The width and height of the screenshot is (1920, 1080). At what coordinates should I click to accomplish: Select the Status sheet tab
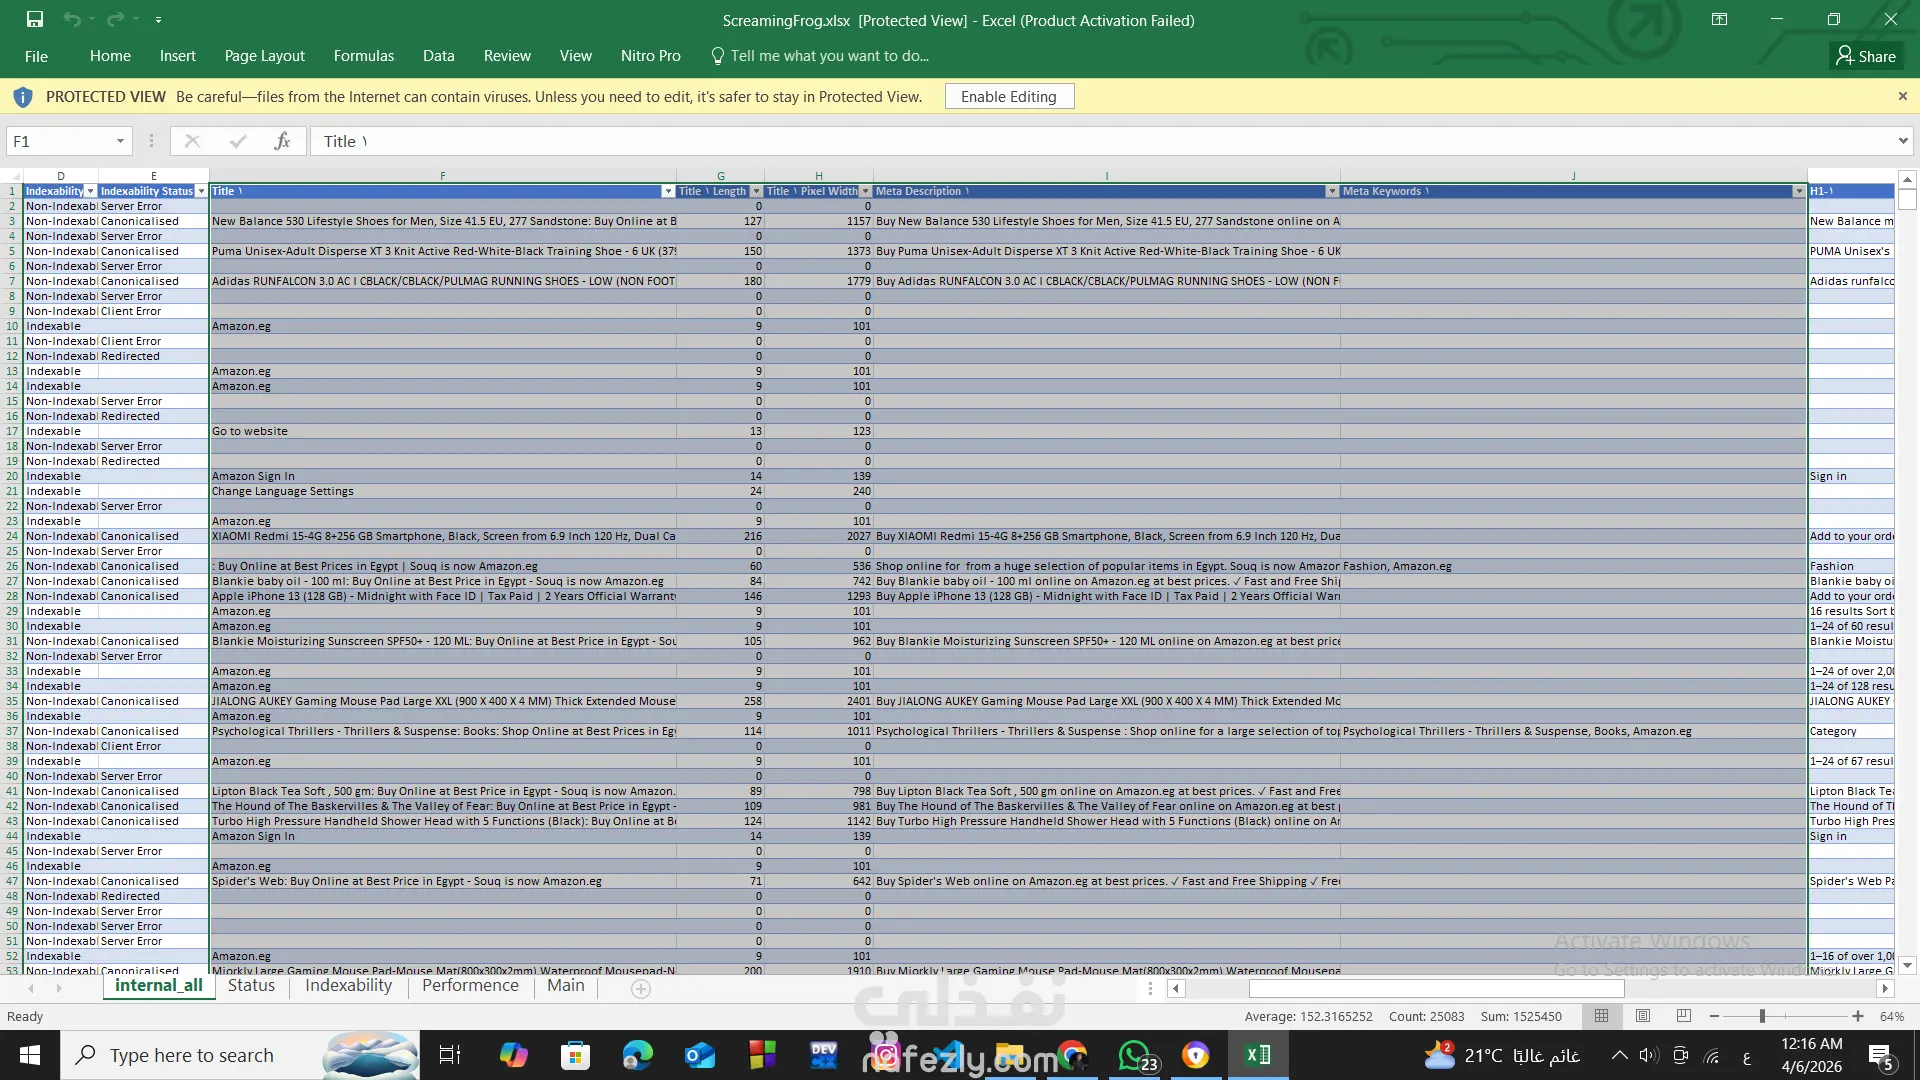click(251, 986)
